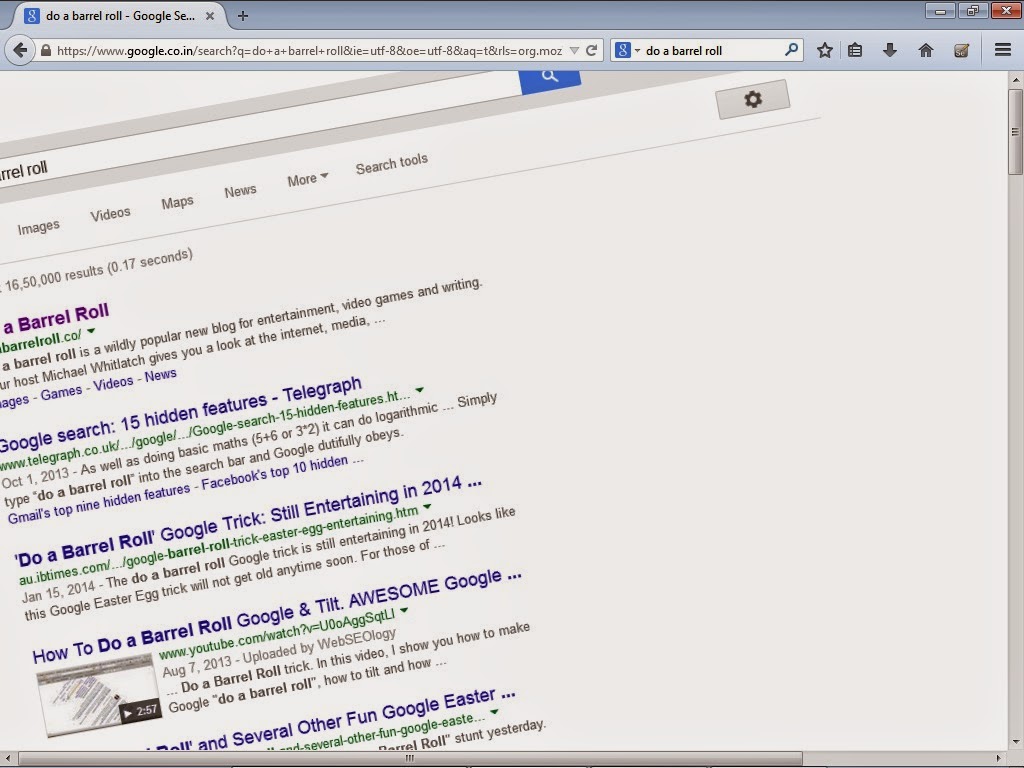Image resolution: width=1024 pixels, height=768 pixels.
Task: Open the Firefox hamburger menu
Action: point(1003,50)
